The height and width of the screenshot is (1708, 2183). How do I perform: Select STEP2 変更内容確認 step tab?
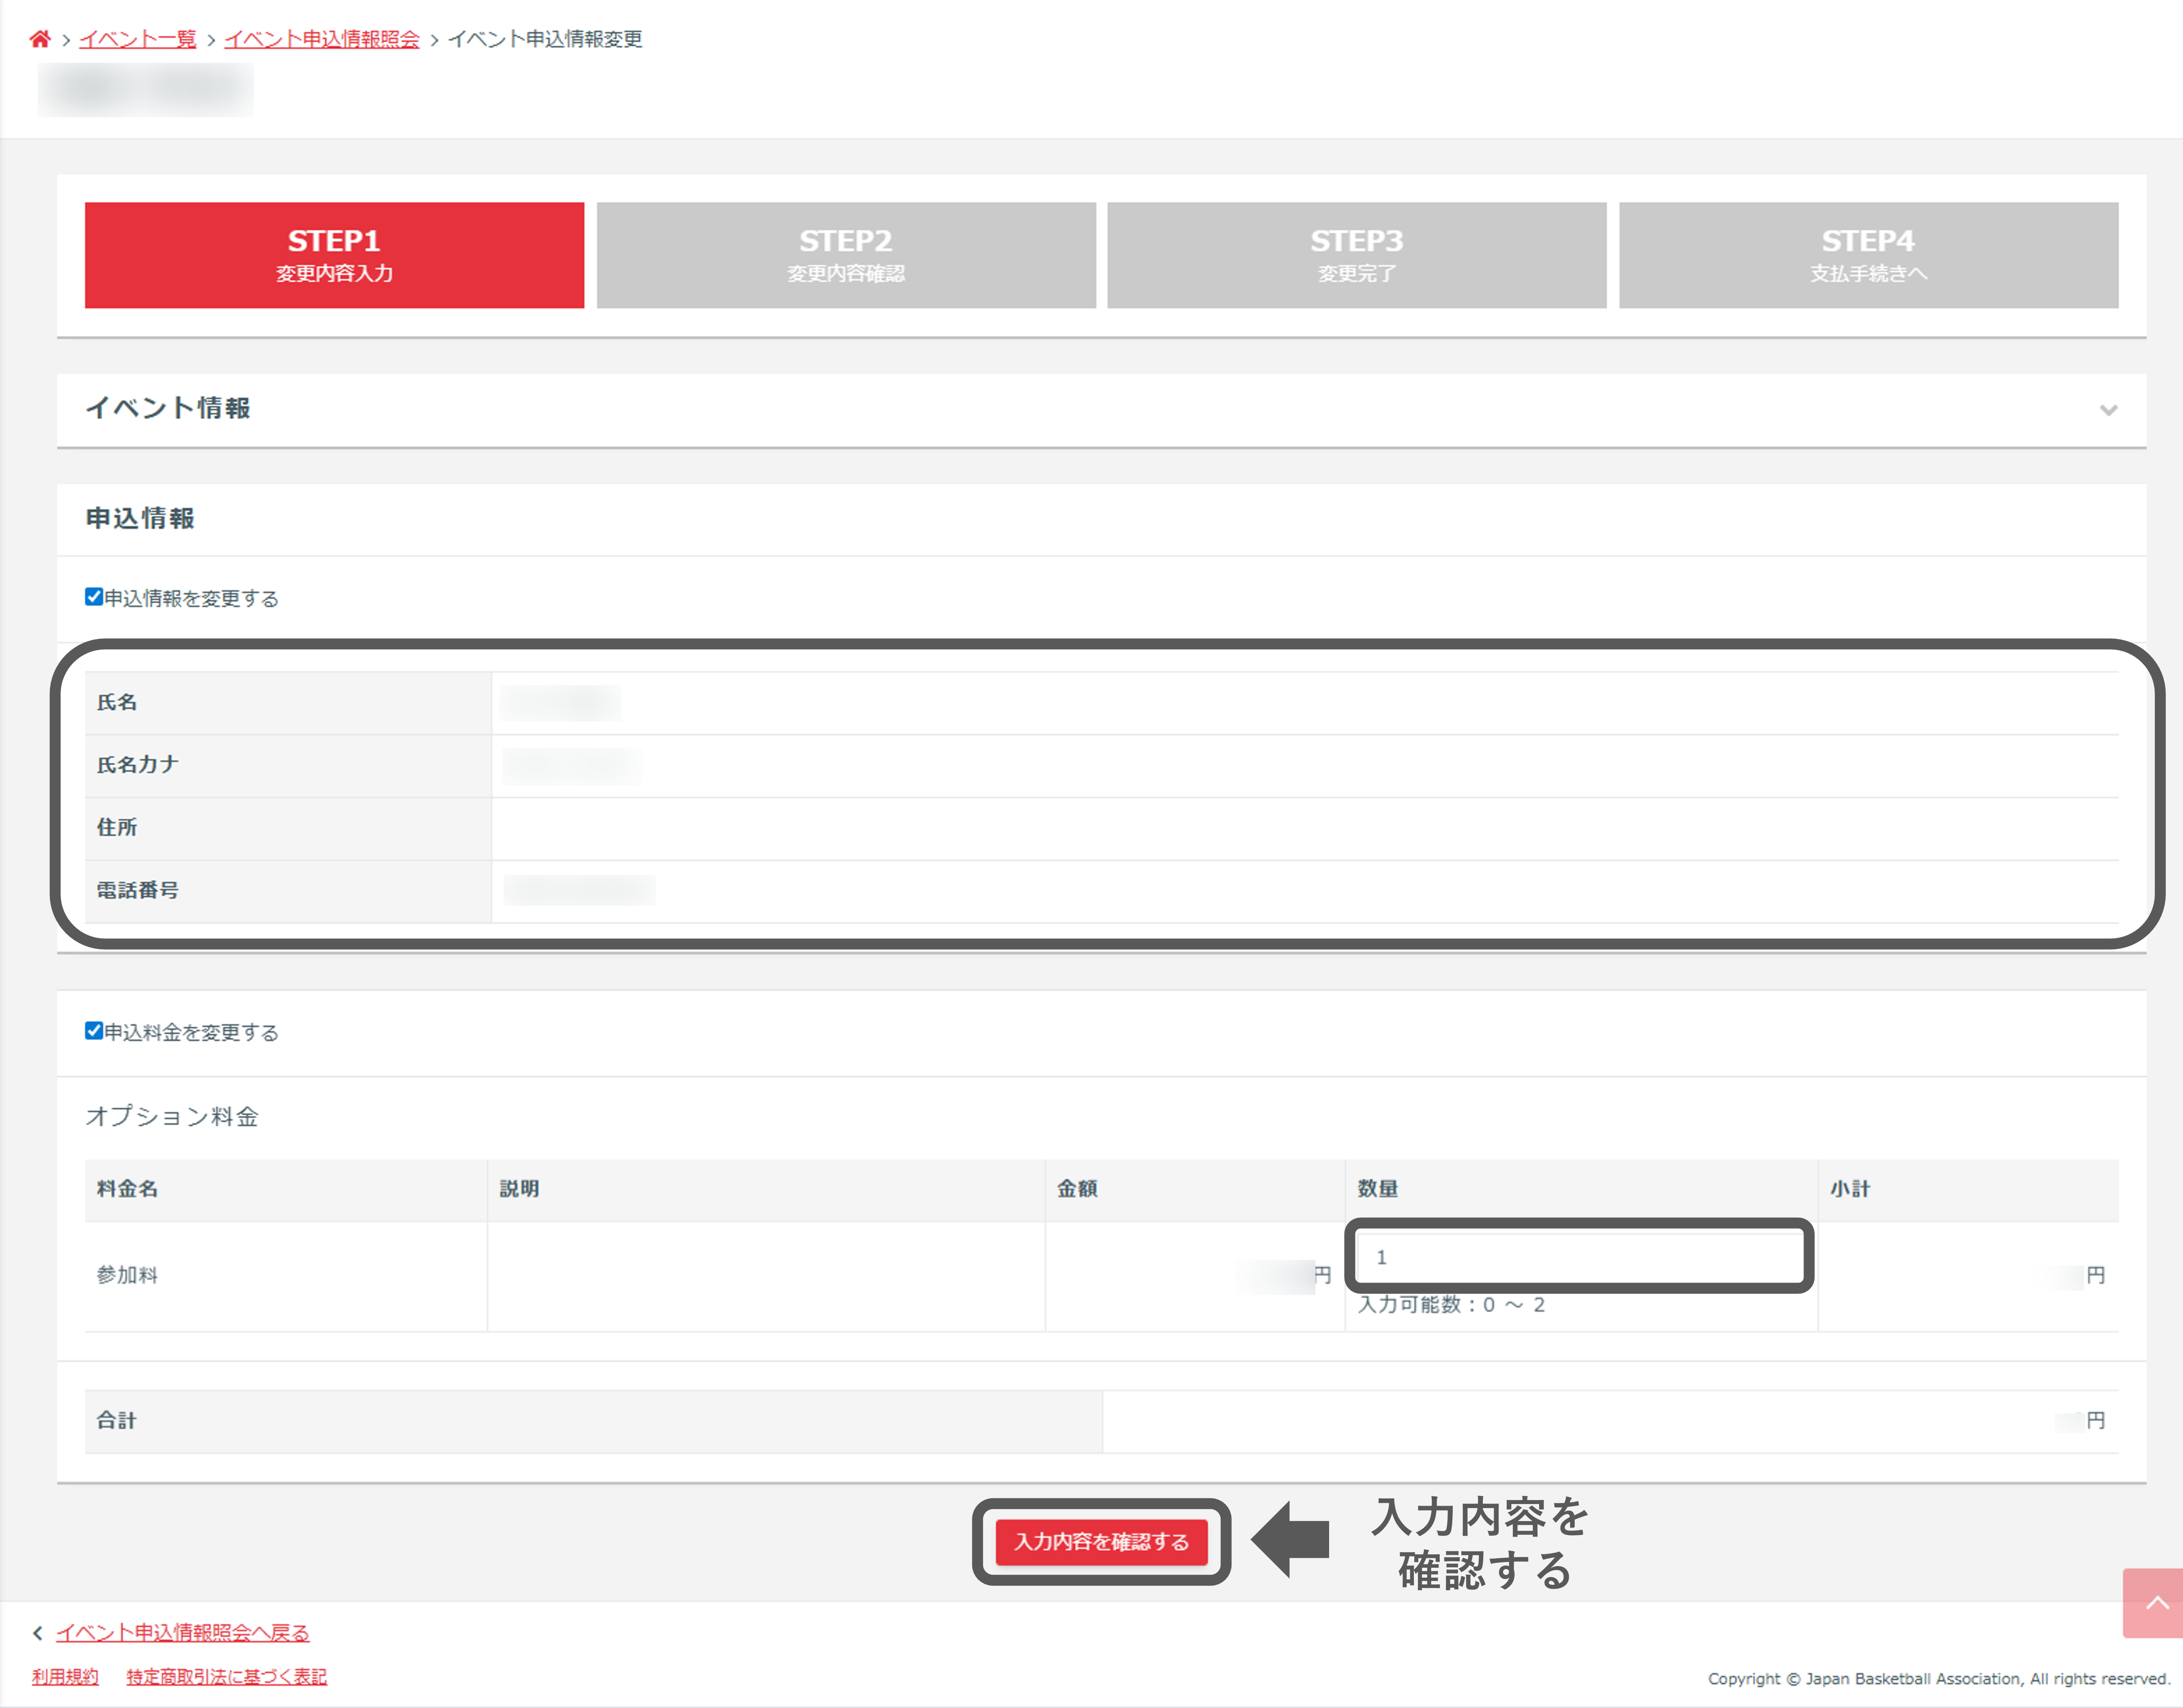846,255
